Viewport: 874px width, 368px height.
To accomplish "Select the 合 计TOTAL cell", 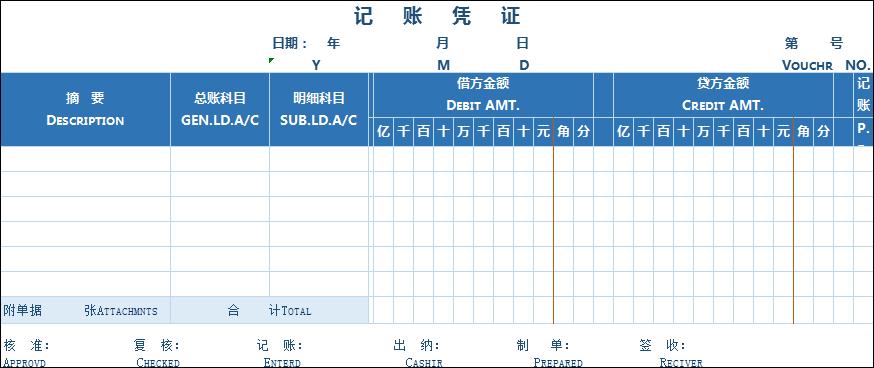I will click(x=269, y=311).
